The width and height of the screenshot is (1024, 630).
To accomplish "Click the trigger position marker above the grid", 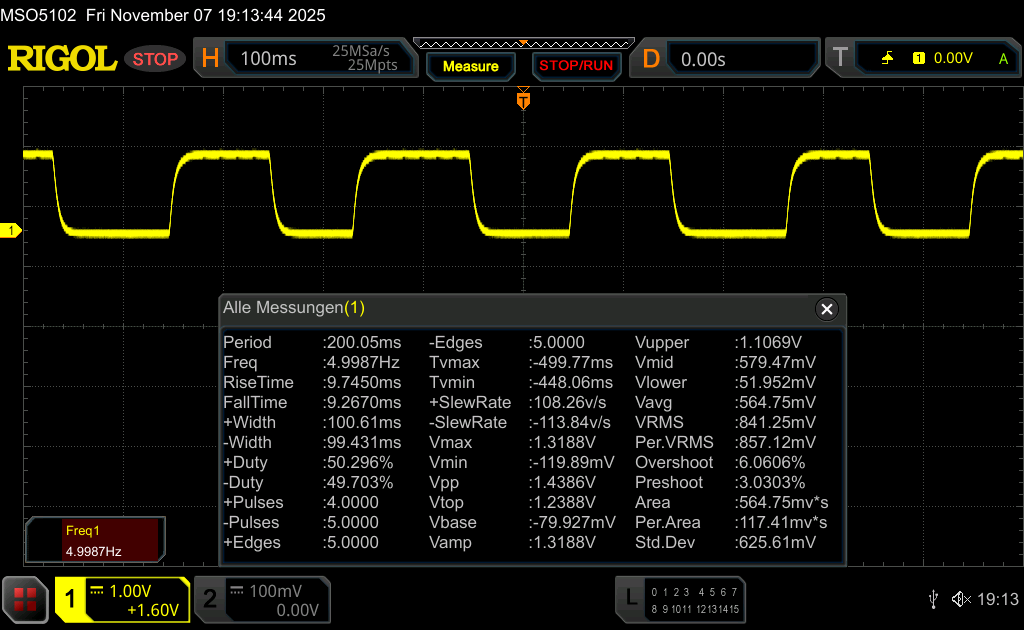I will point(522,100).
